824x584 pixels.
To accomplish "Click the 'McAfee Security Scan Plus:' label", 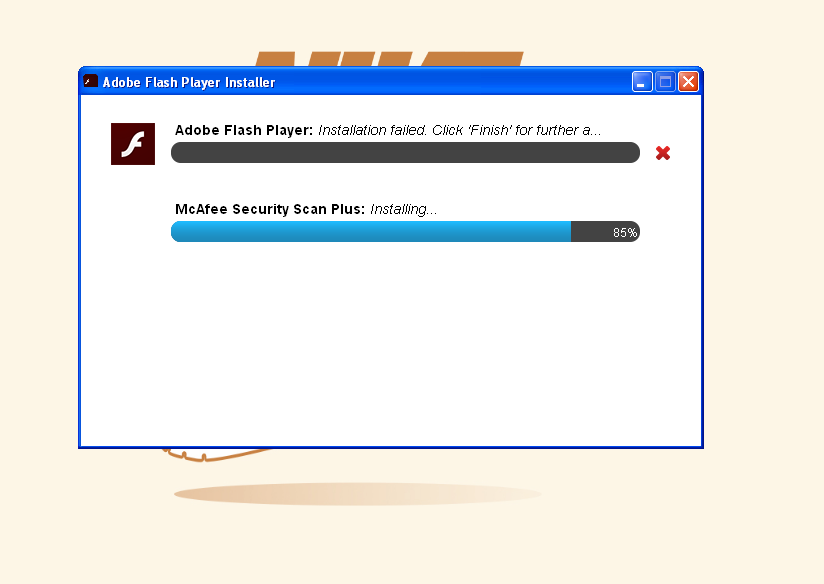I will click(270, 209).
